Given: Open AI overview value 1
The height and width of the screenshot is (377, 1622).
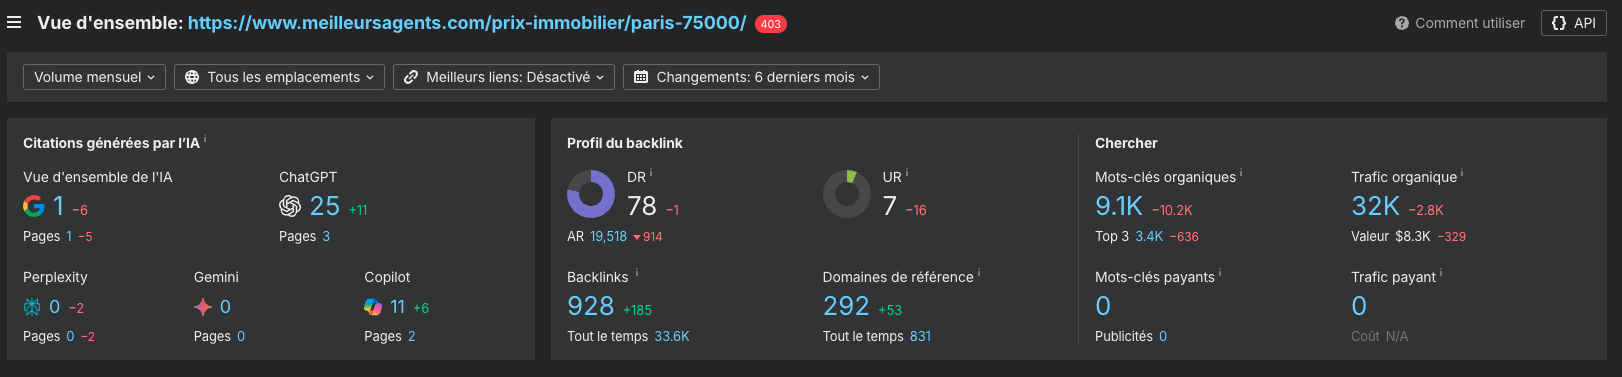Looking at the screenshot, I should point(59,206).
